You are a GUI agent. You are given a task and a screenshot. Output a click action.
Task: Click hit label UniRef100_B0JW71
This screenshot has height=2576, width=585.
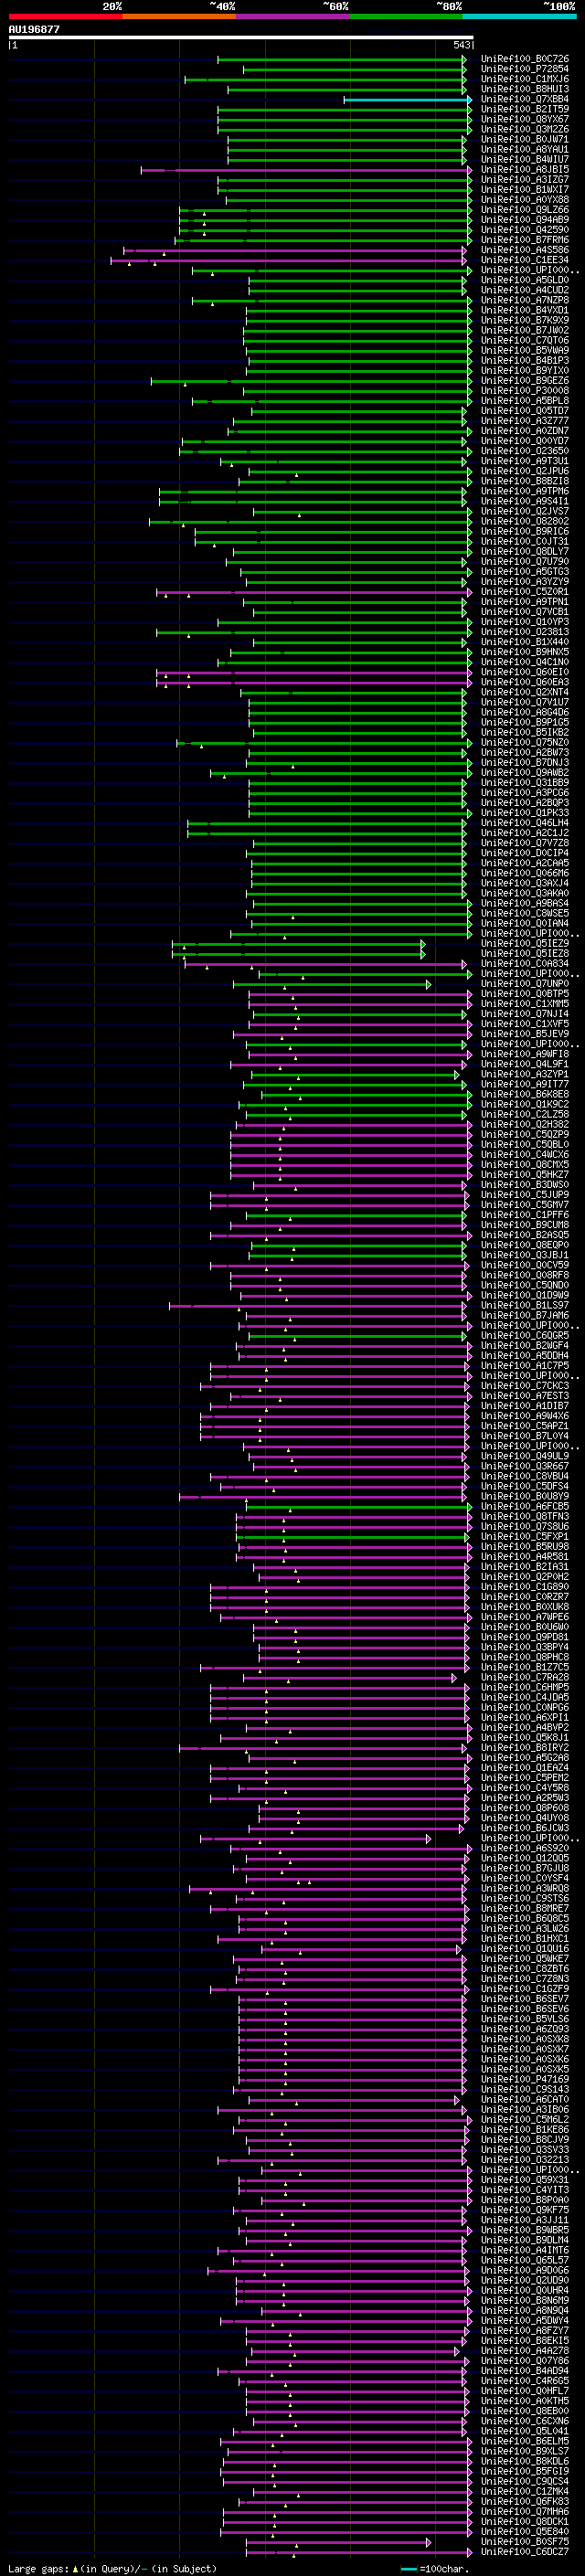(x=525, y=139)
